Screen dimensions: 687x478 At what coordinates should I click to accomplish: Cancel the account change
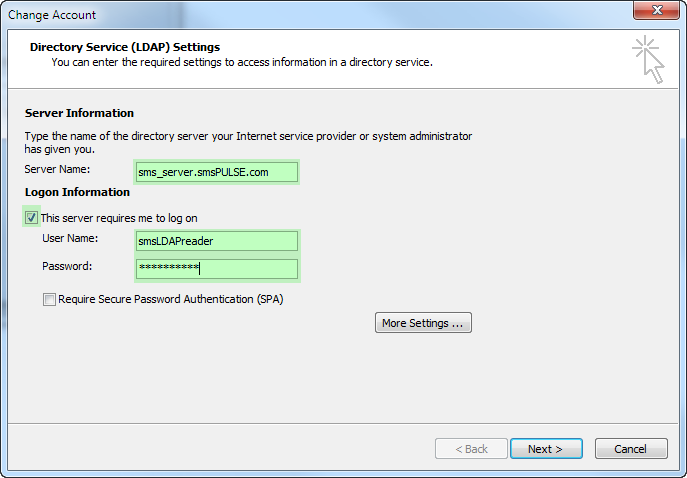click(x=631, y=449)
